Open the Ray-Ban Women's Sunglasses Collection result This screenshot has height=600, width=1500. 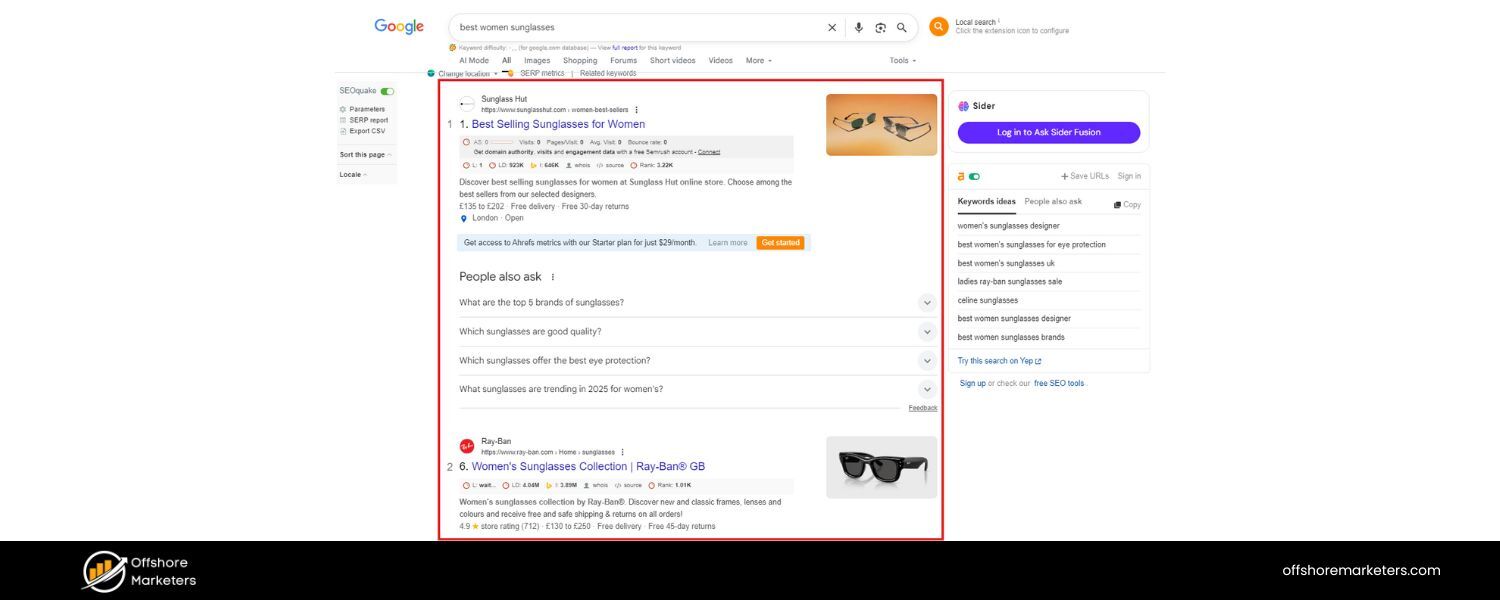[x=587, y=466]
